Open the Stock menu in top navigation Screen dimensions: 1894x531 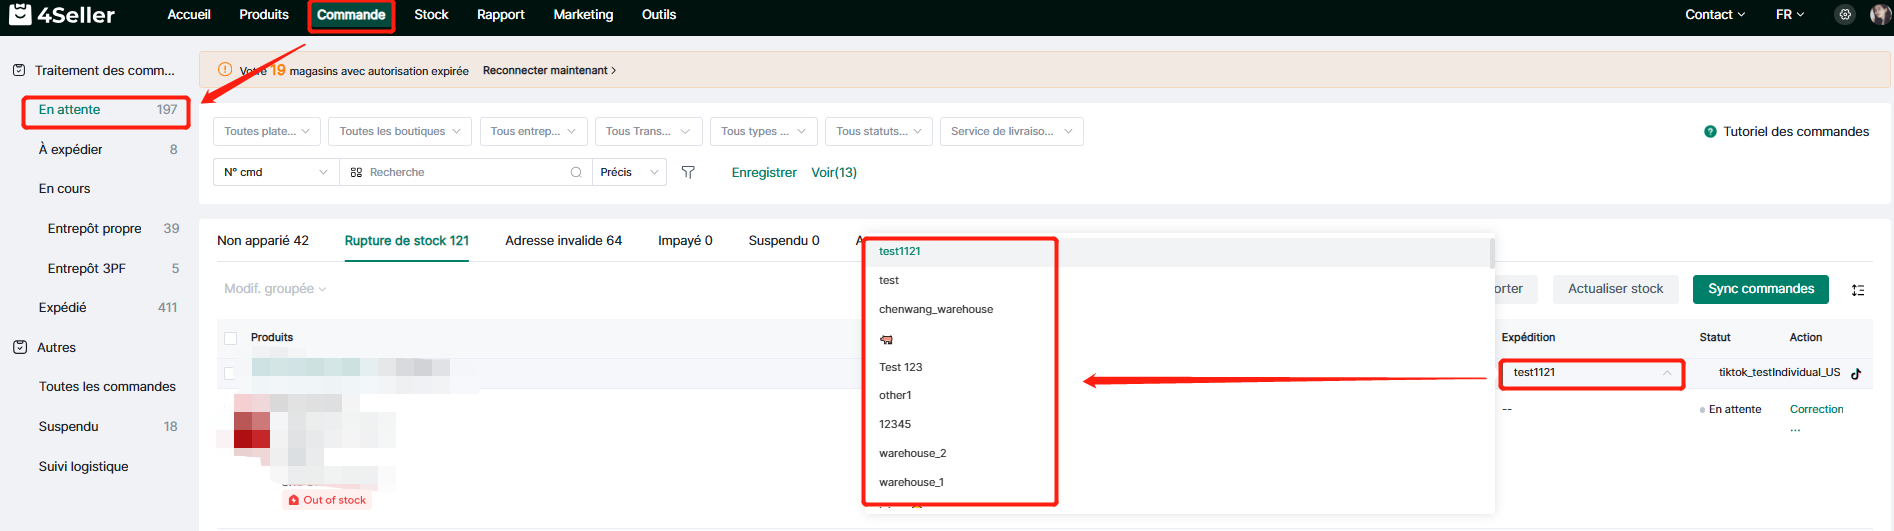tap(431, 15)
